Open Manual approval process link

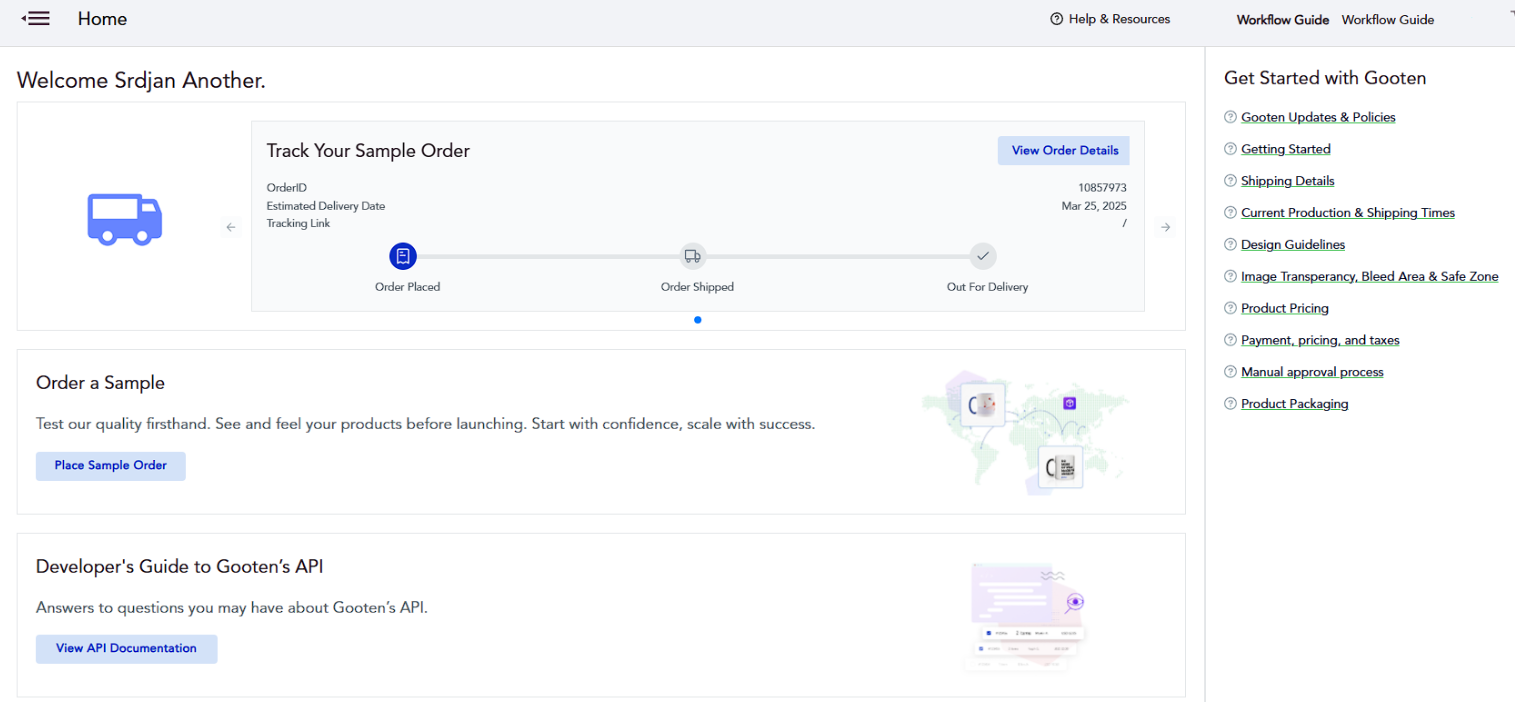(x=1312, y=372)
